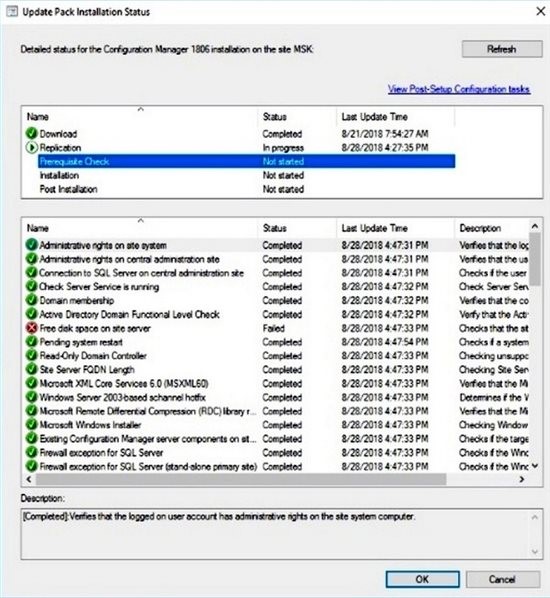Click the Failed status cell

(273, 328)
